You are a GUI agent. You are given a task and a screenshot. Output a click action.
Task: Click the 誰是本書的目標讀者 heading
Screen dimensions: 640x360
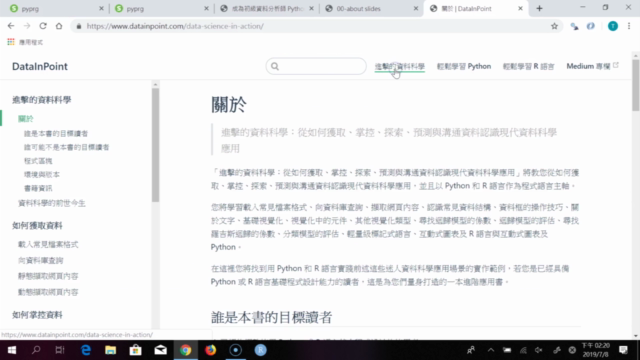tap(271, 317)
